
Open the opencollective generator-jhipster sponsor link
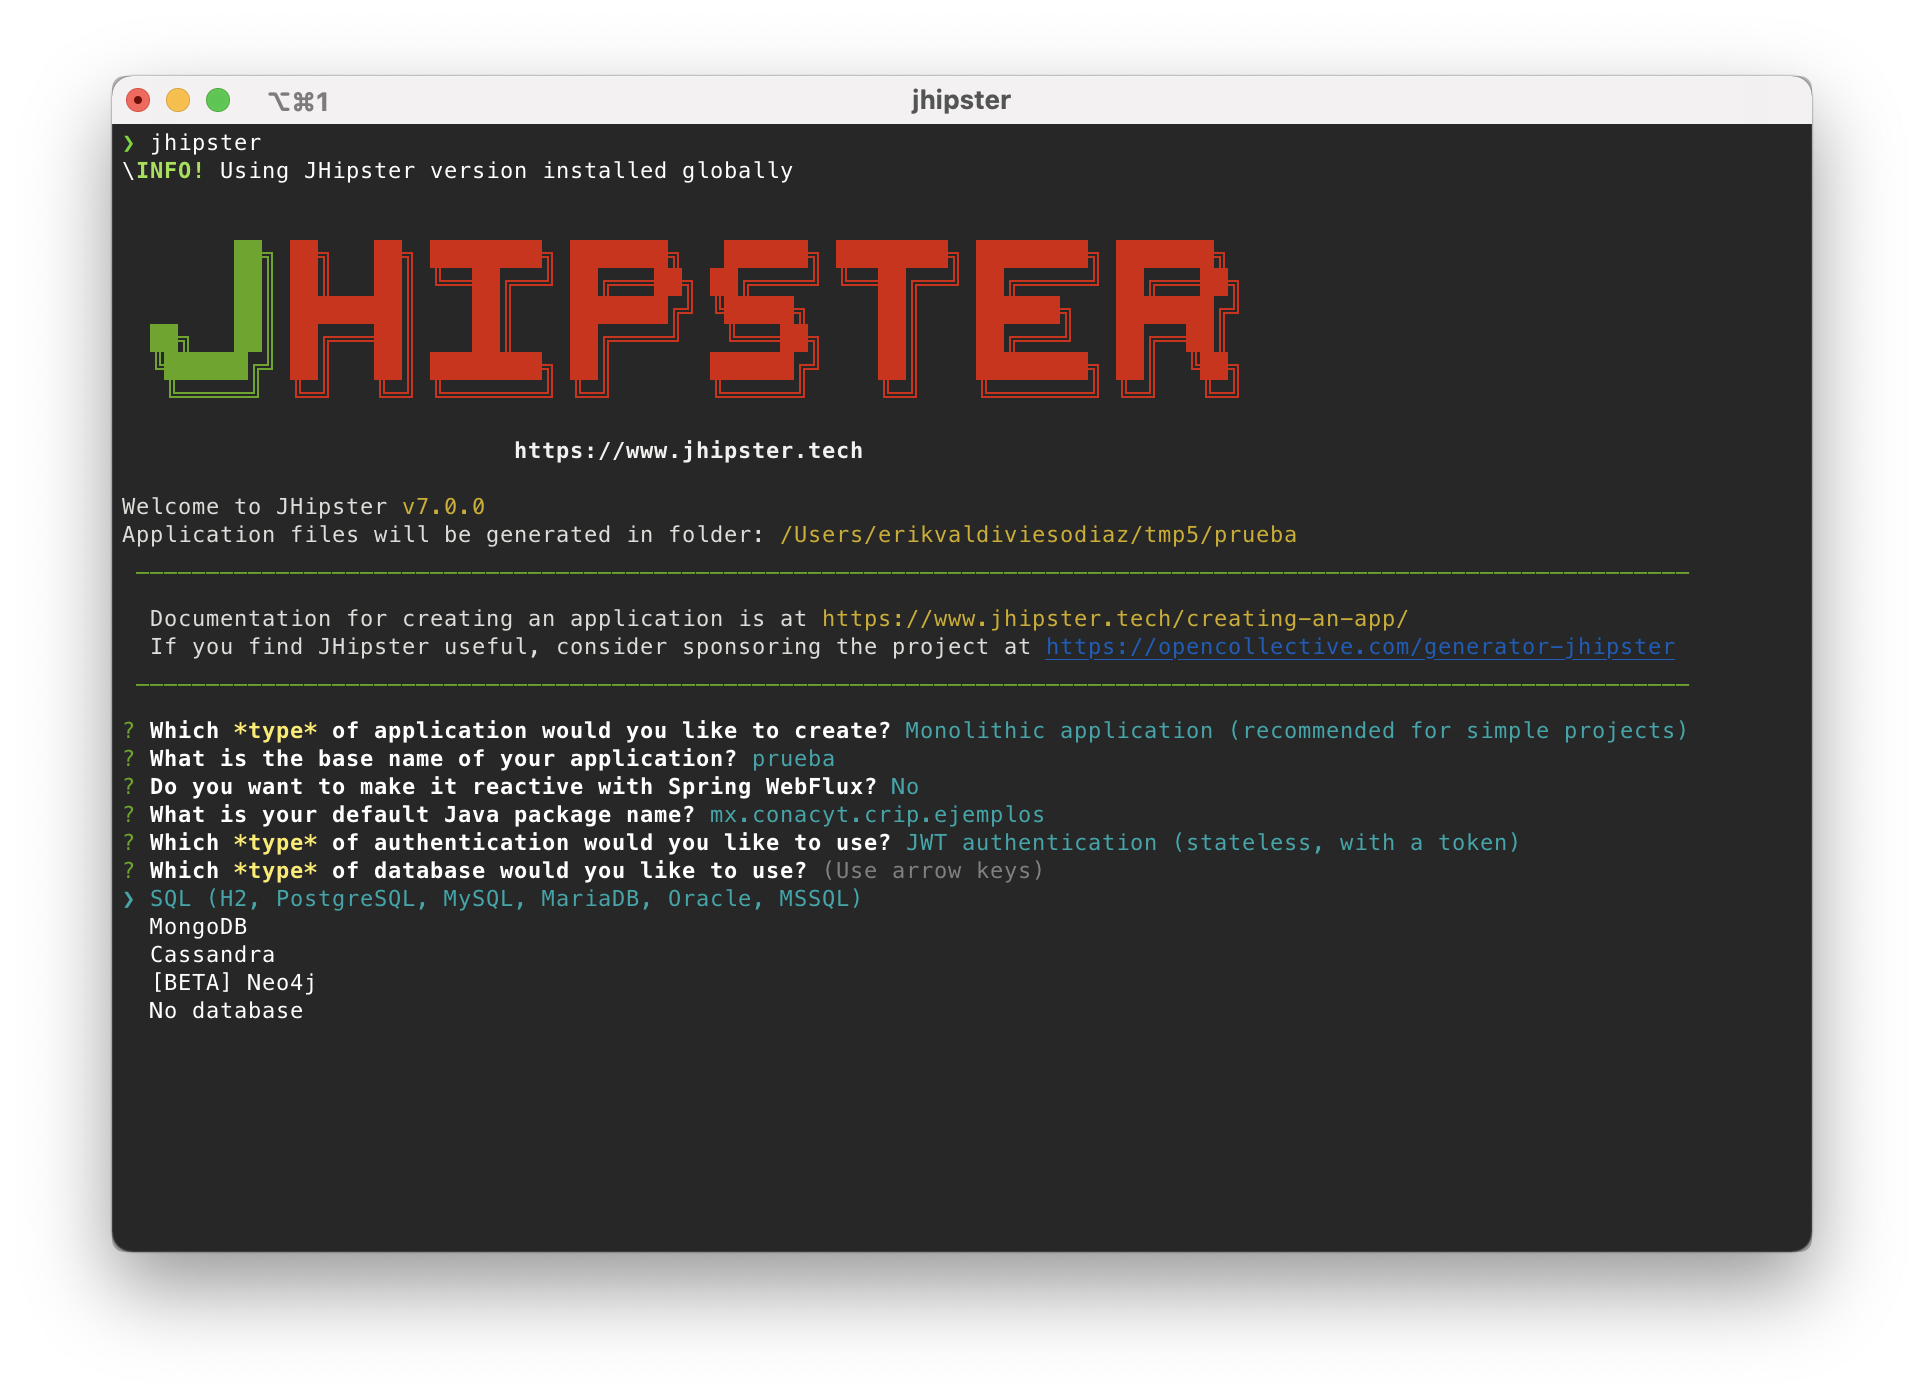tap(1360, 647)
